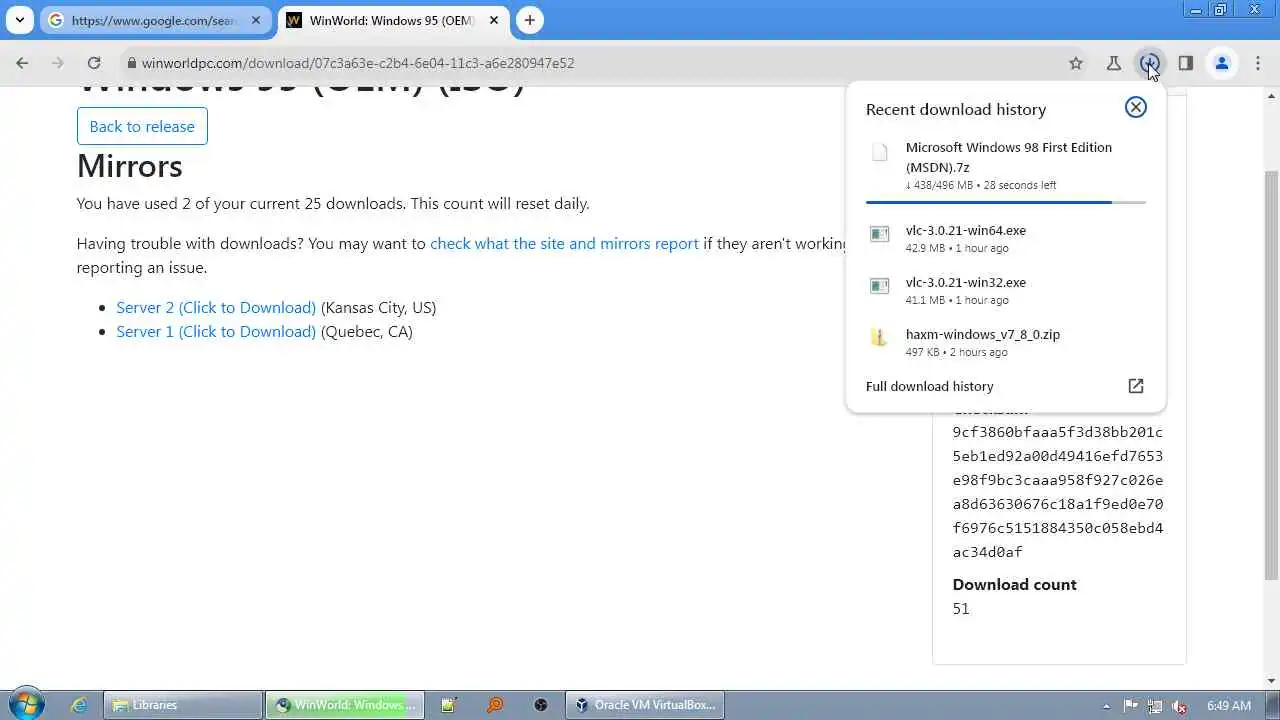Open network tray icon
The image size is (1280, 720).
(x=1155, y=705)
